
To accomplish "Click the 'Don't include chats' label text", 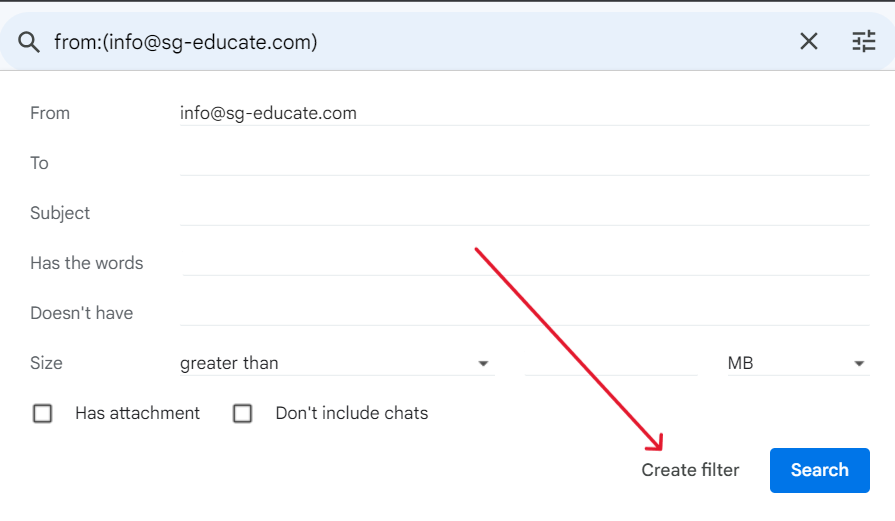I will 351,413.
